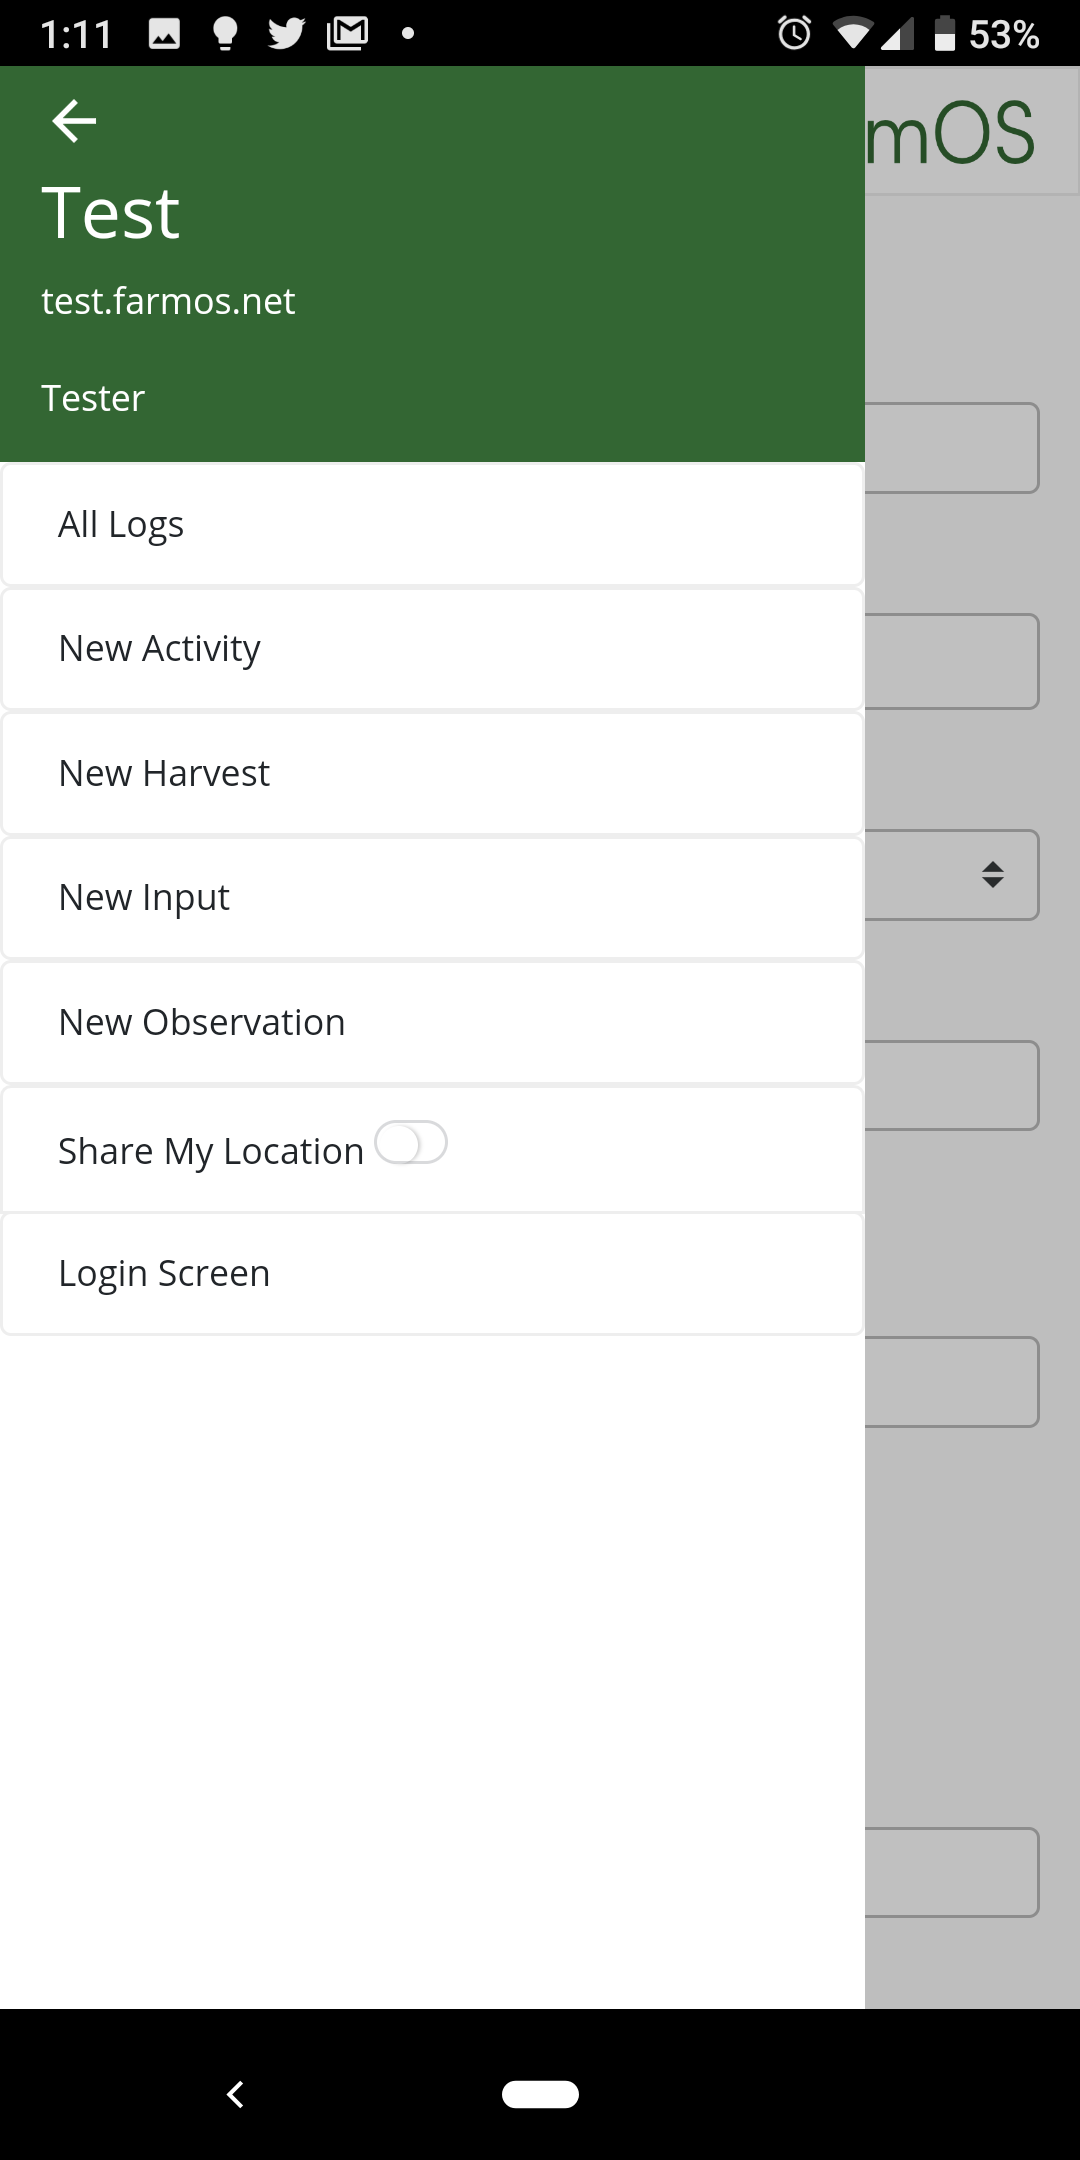Tap the battery status icon

coord(944,33)
